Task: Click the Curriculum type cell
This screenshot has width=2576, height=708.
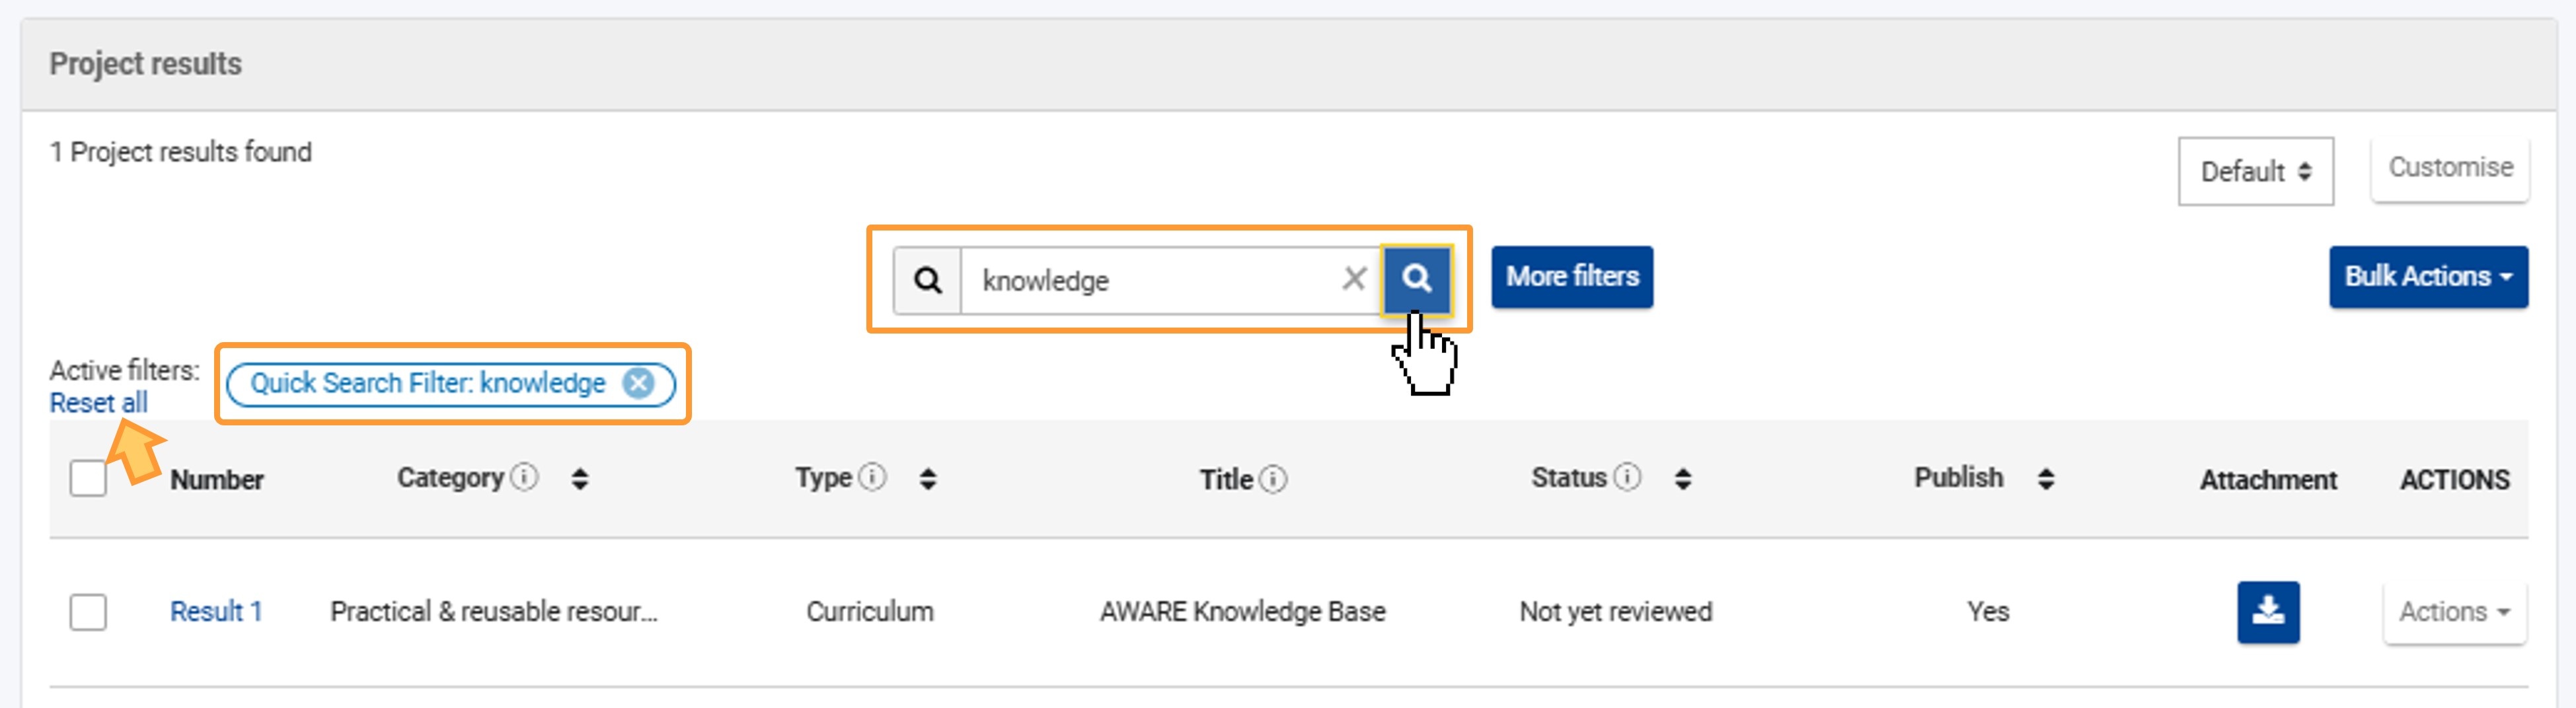Action: [870, 611]
